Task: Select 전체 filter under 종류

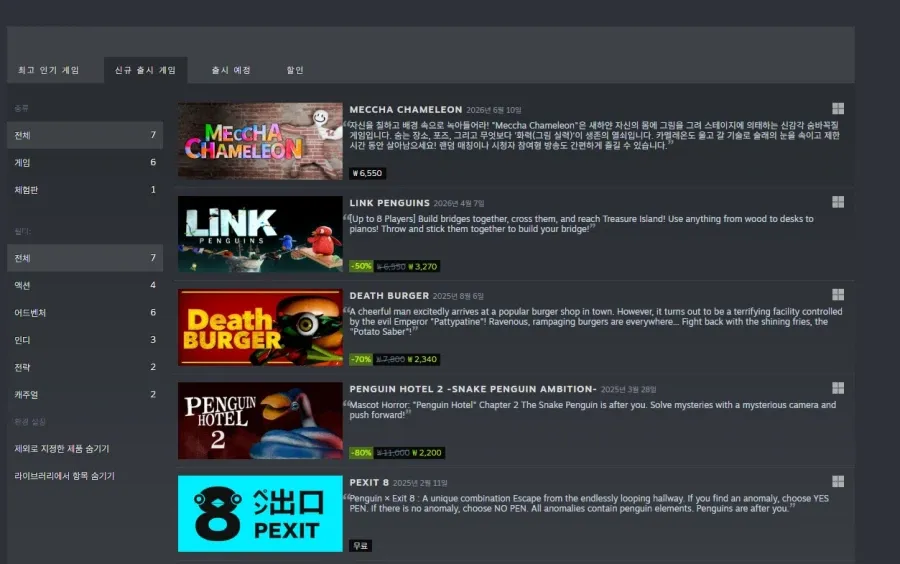Action: (85, 135)
